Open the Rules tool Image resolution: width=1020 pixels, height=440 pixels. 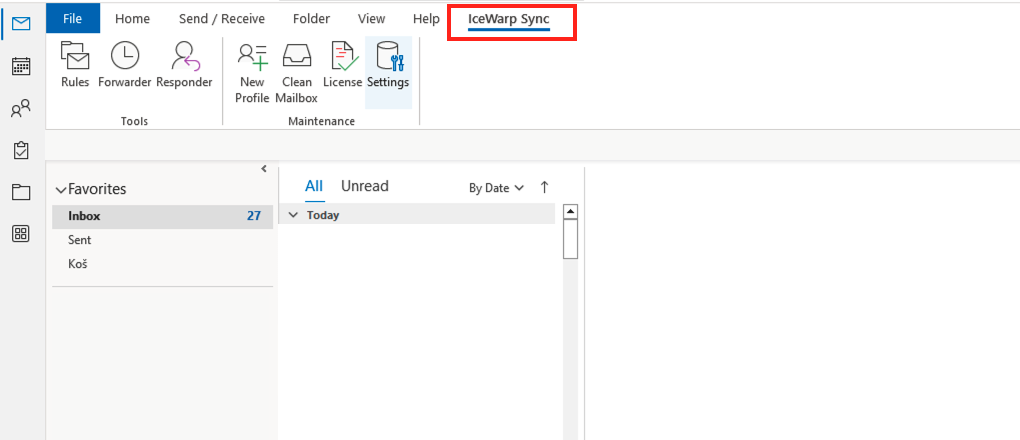75,65
